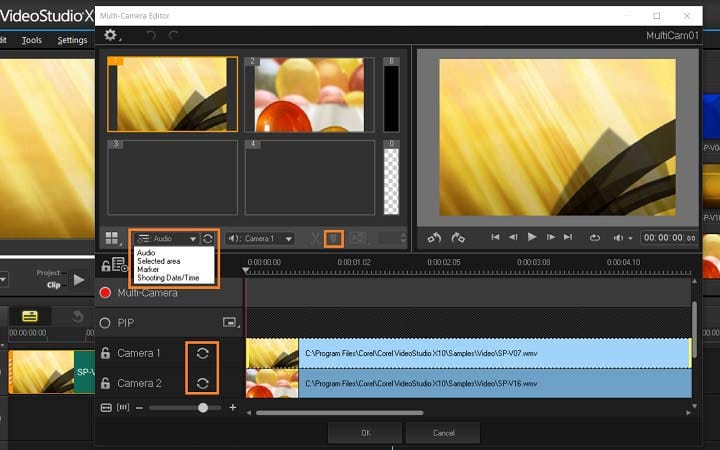Play clip in main VideoStudio preview
The width and height of the screenshot is (720, 450).
(79, 279)
